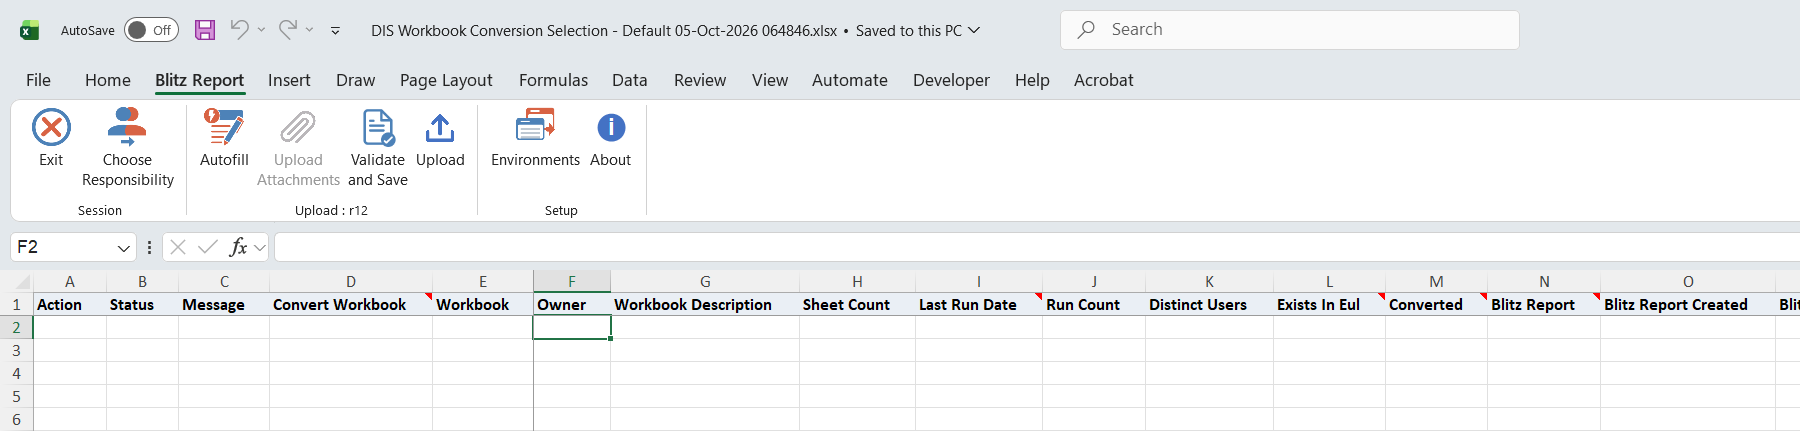Switch to the Review tab
1800x431 pixels.
point(700,80)
